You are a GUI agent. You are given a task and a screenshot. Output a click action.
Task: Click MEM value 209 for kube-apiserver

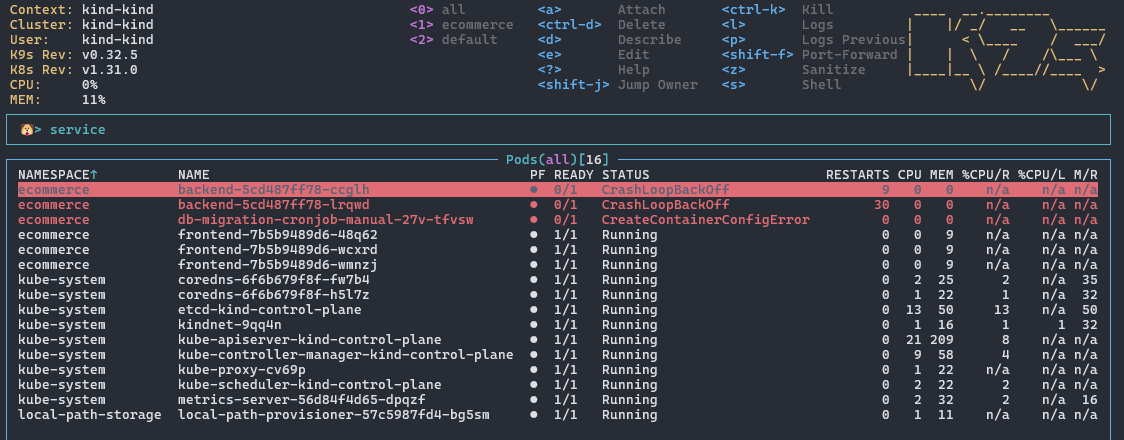point(941,340)
